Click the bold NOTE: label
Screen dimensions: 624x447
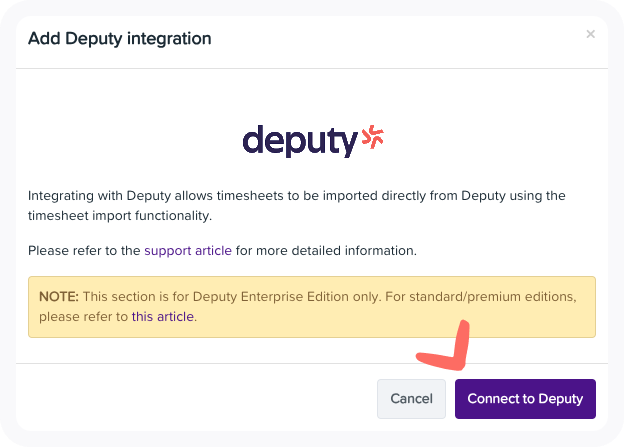click(59, 297)
